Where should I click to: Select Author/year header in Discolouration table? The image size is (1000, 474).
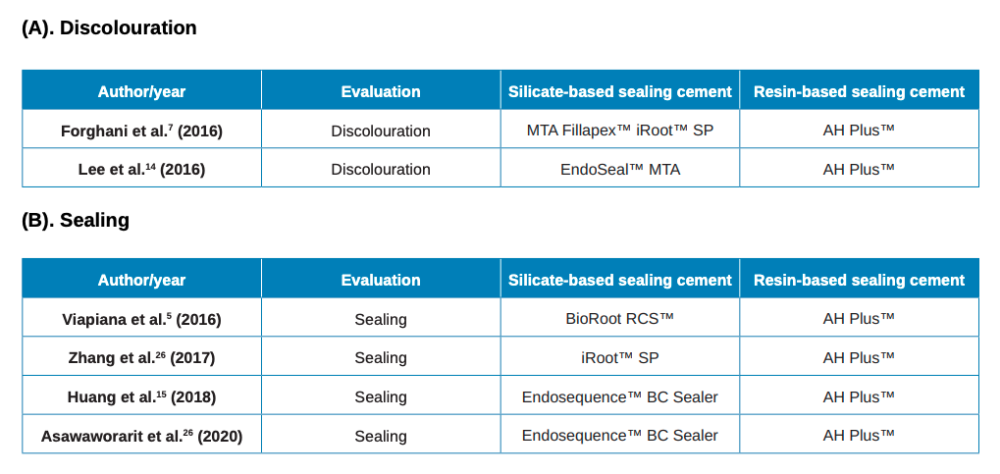141,91
